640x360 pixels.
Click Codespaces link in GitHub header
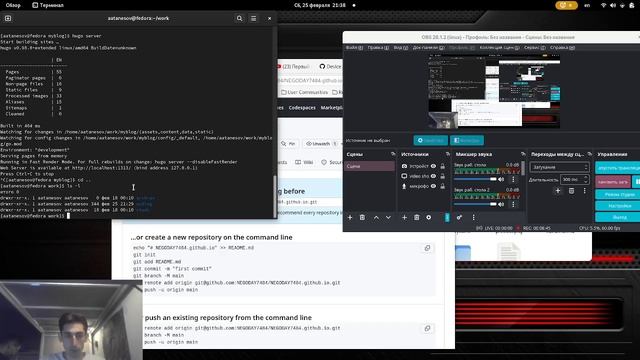(302, 108)
